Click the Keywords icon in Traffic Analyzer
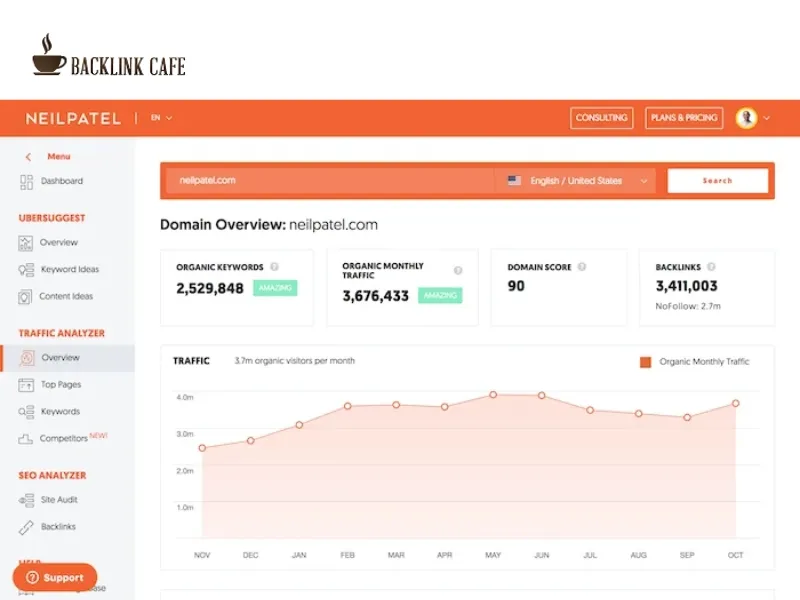Image resolution: width=800 pixels, height=600 pixels. point(26,412)
